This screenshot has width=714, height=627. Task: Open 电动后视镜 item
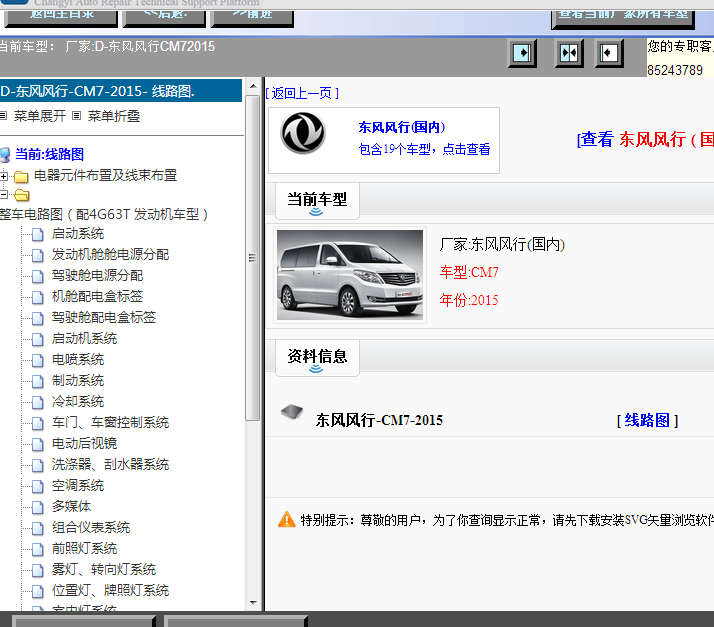pos(84,443)
